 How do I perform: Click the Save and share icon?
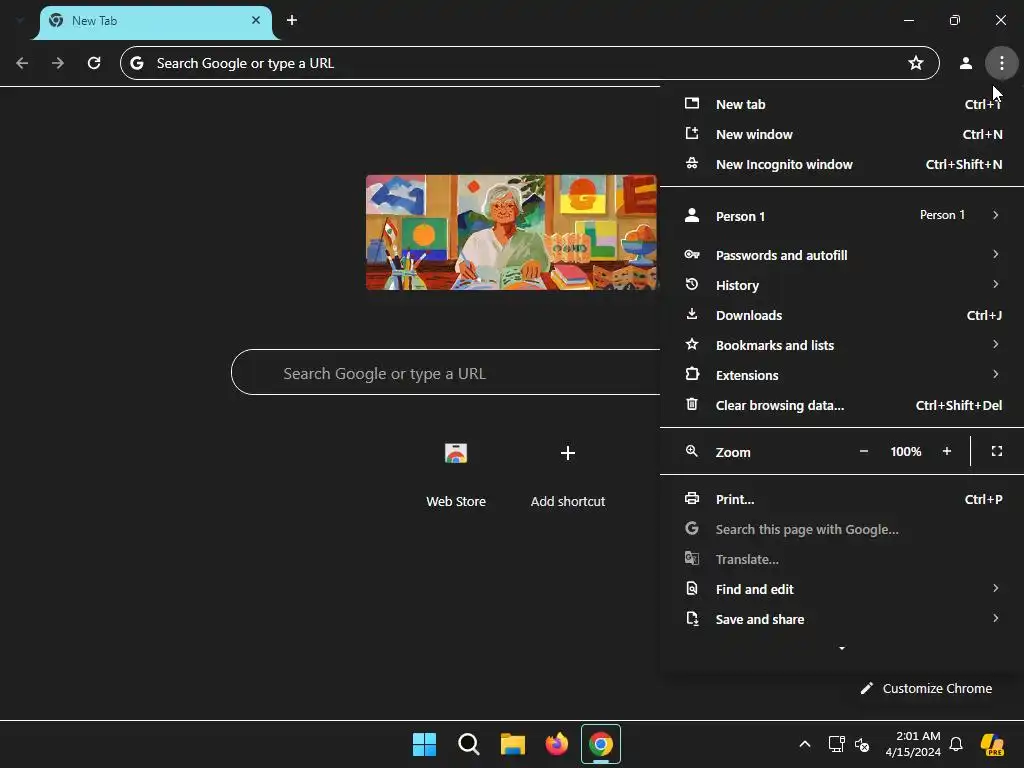click(x=692, y=618)
